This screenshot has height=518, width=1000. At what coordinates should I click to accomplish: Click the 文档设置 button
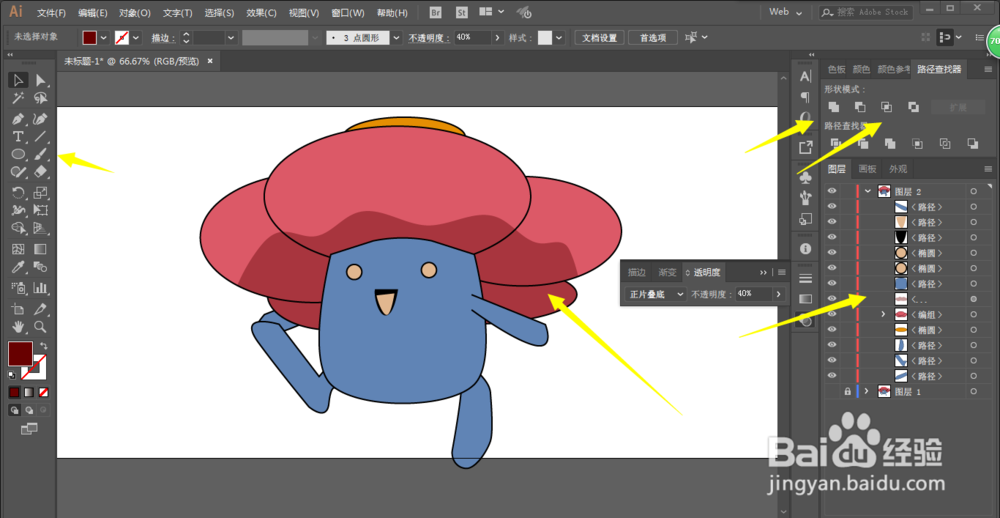pos(600,37)
